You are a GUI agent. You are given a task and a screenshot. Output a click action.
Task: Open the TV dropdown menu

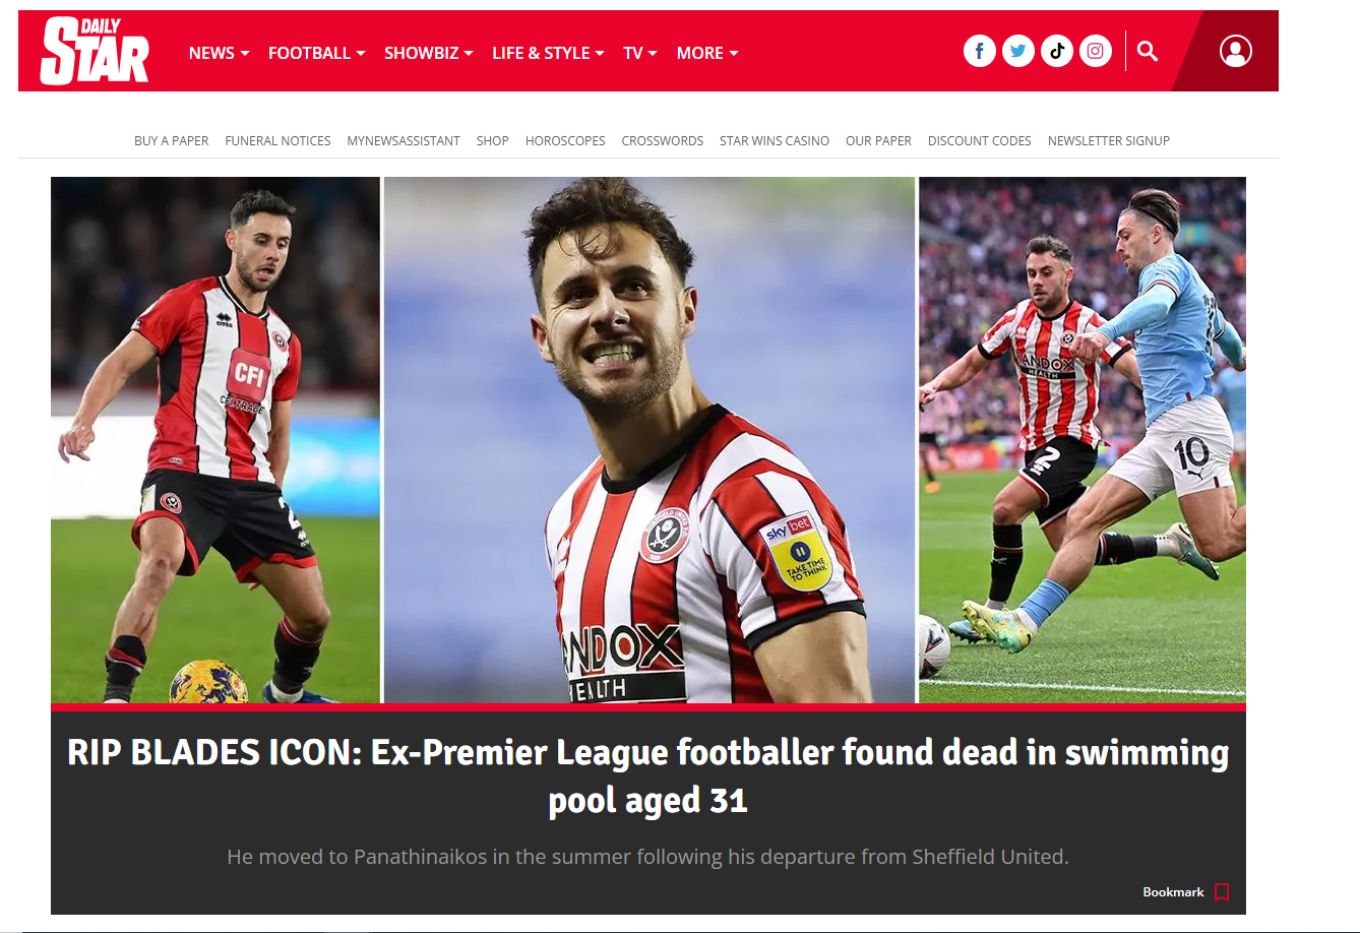click(640, 53)
